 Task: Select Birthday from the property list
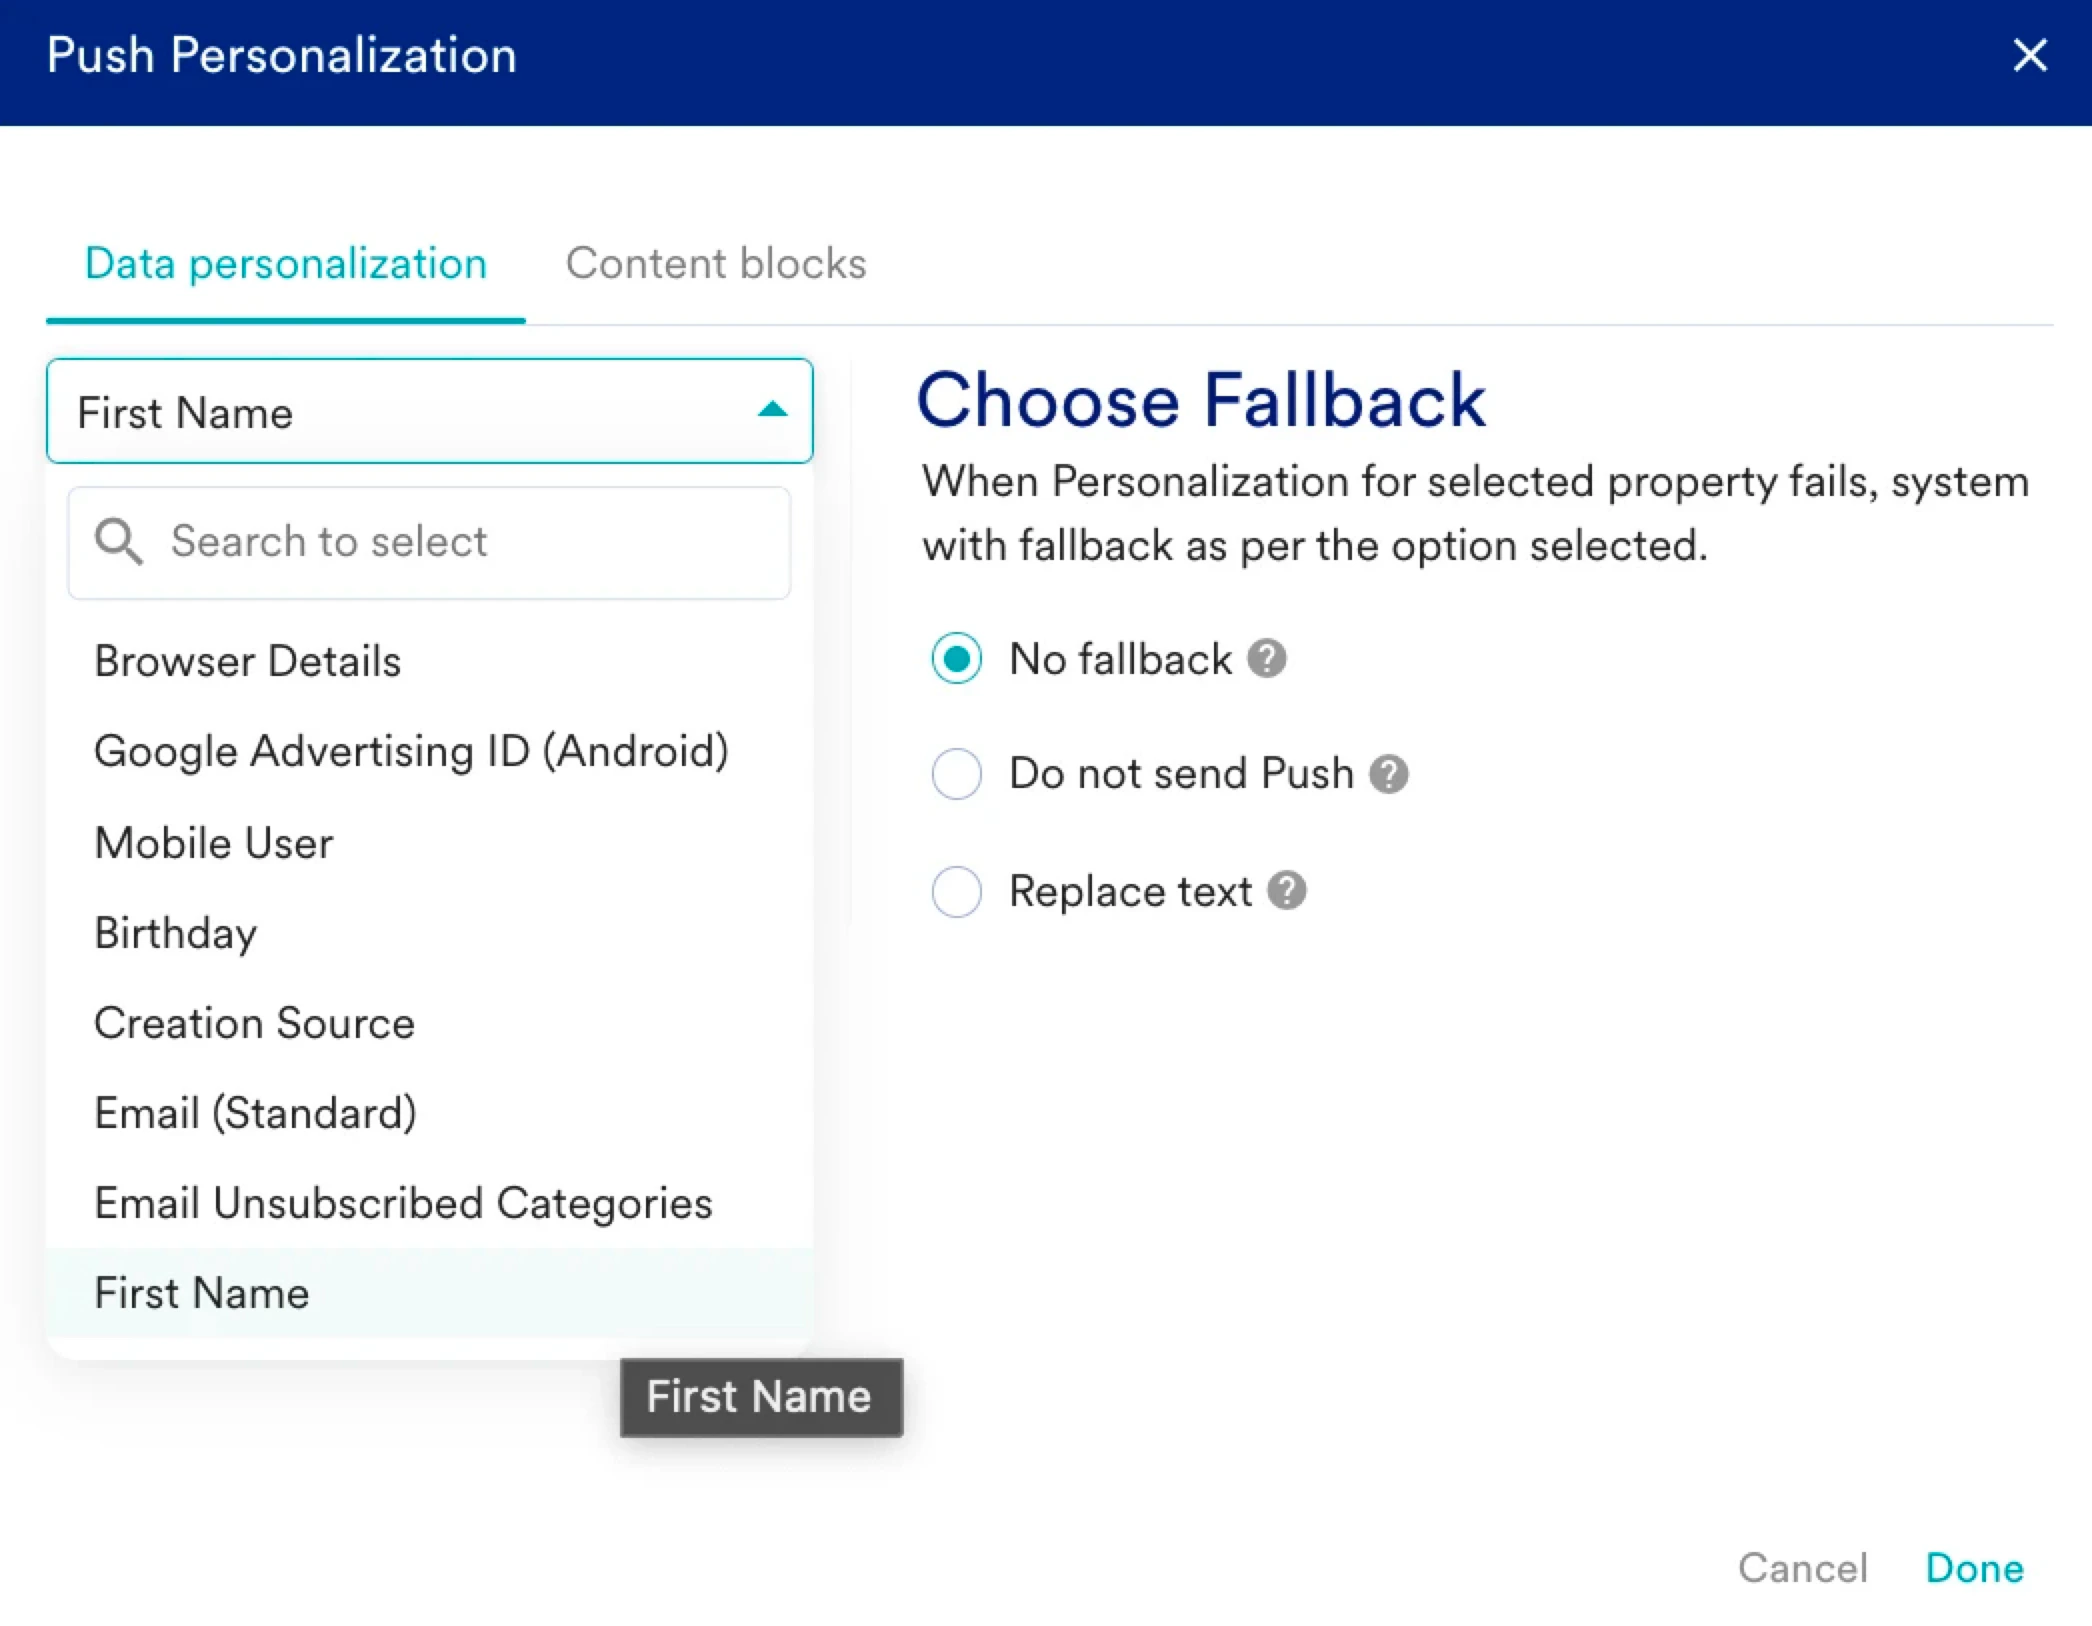click(x=176, y=933)
